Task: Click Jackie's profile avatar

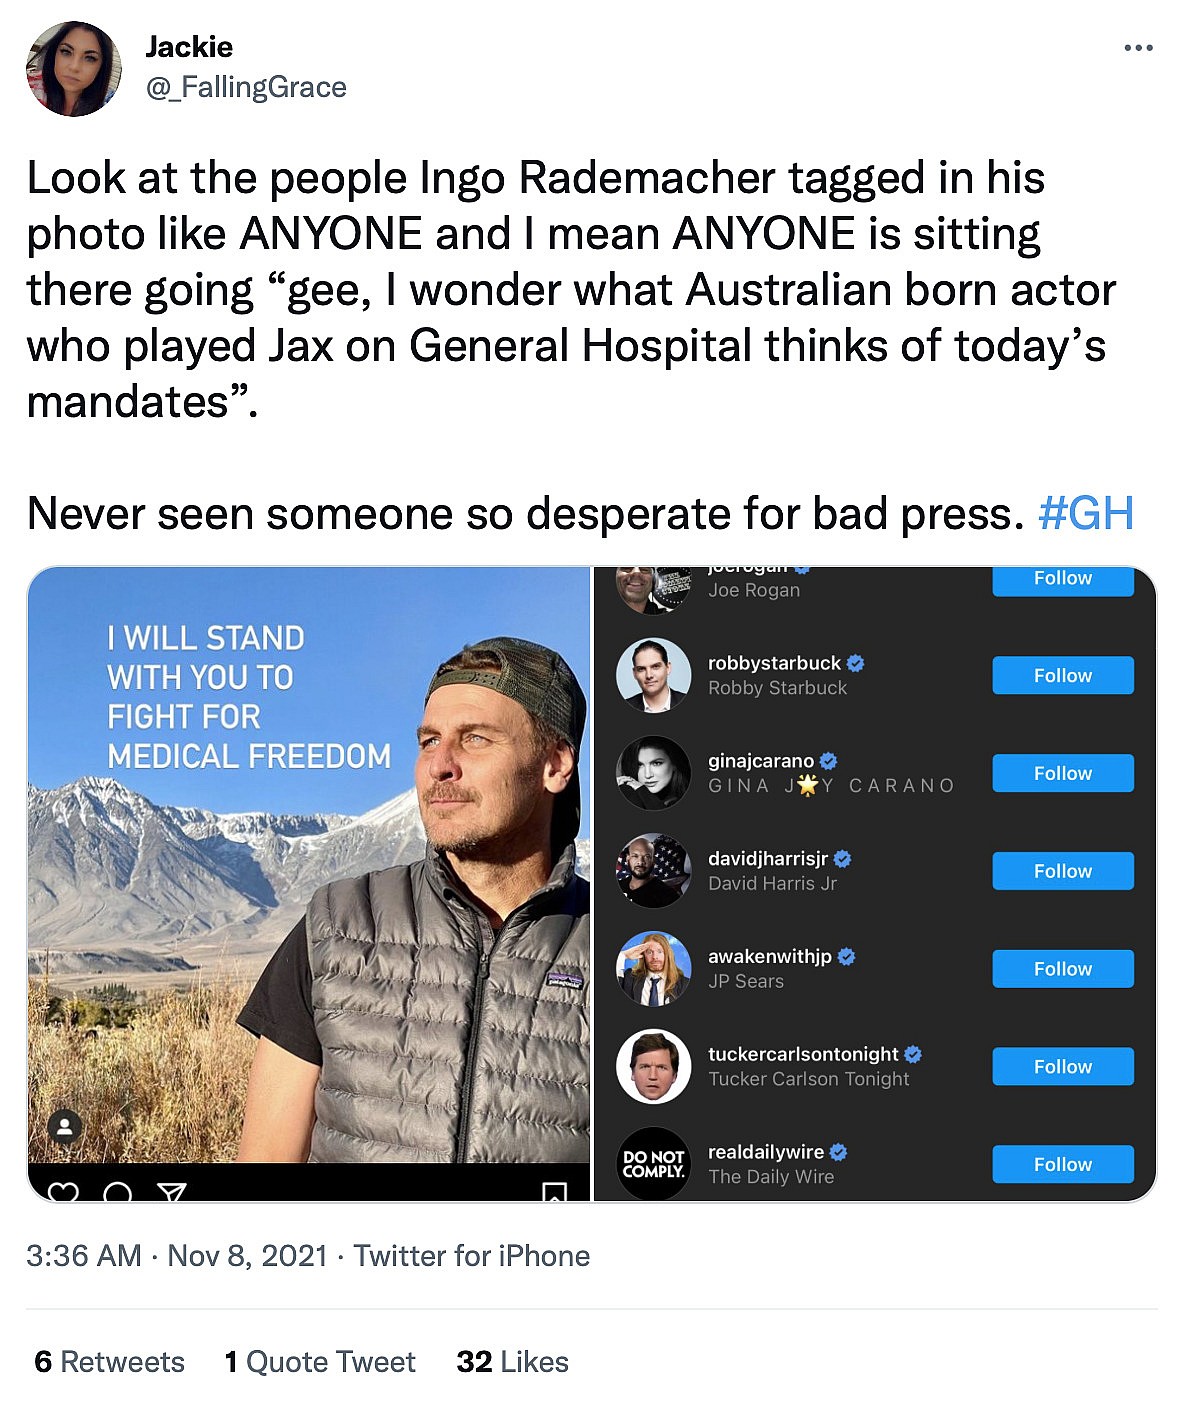Action: point(74,69)
